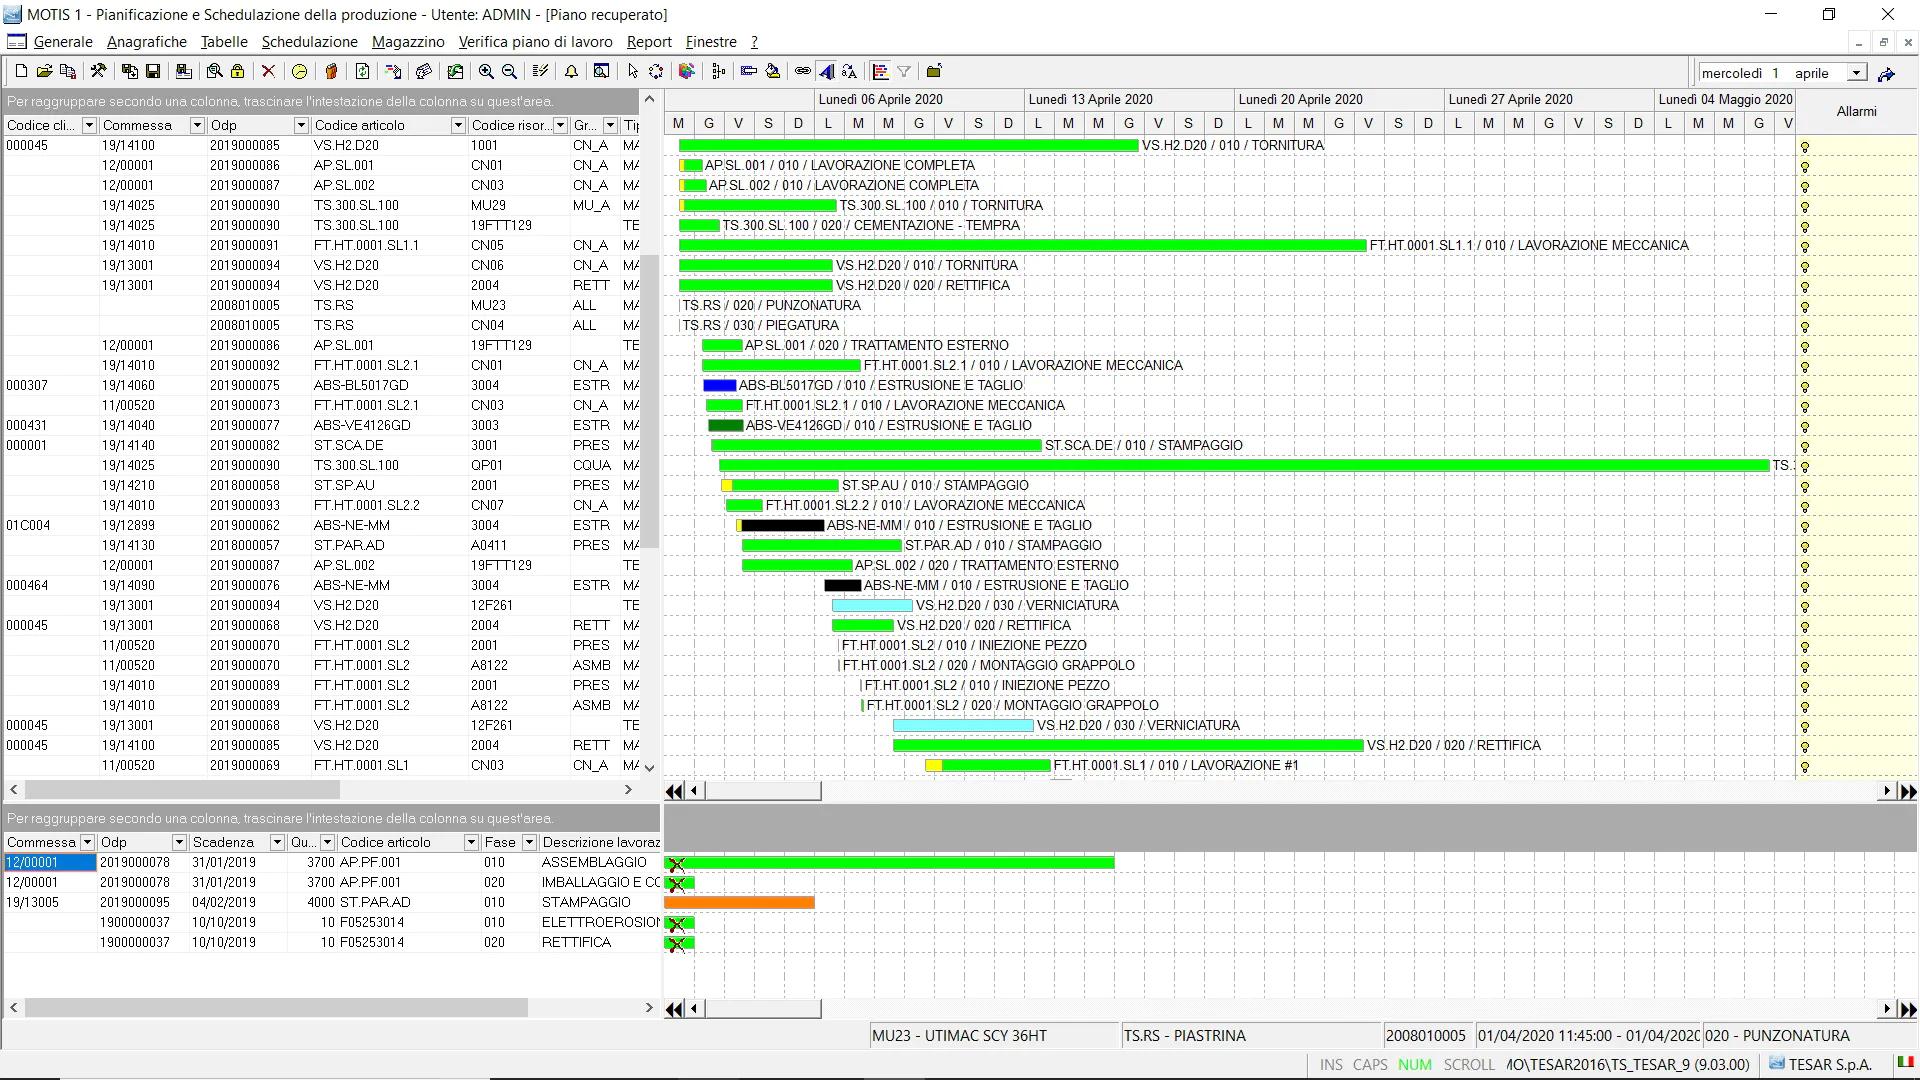Select the arrow pointer tool
The width and height of the screenshot is (1920, 1080).
pos(632,71)
